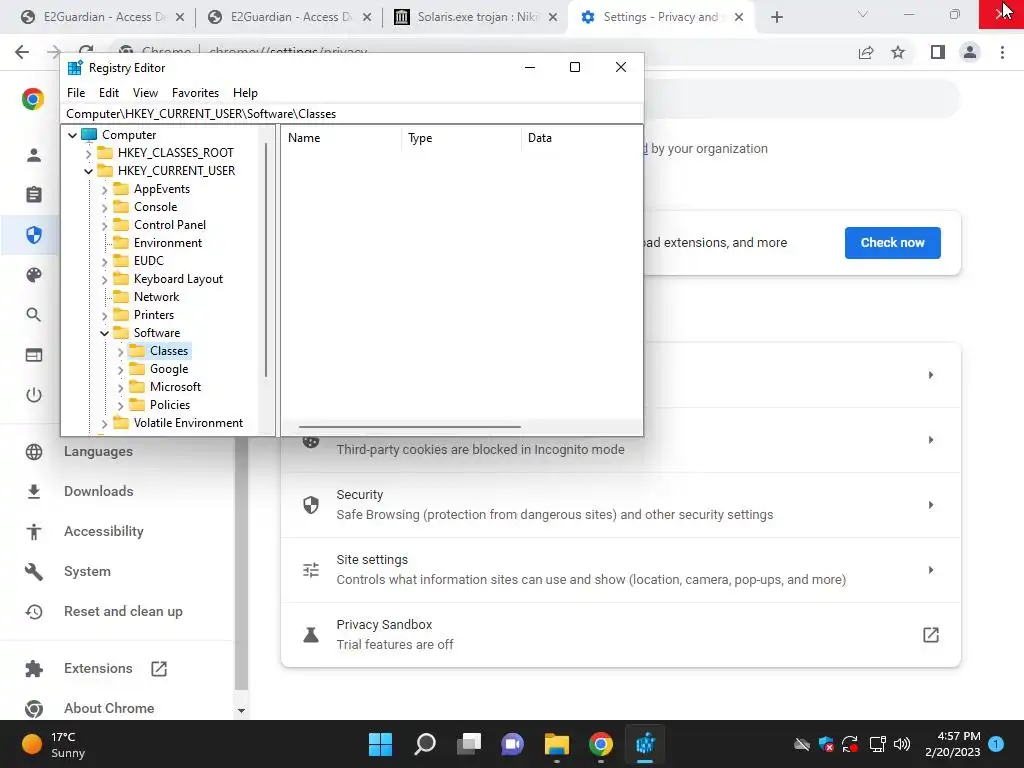Screen dimensions: 1024x768
Task: Click the Extensions puzzle piece icon
Action: [x=33, y=668]
